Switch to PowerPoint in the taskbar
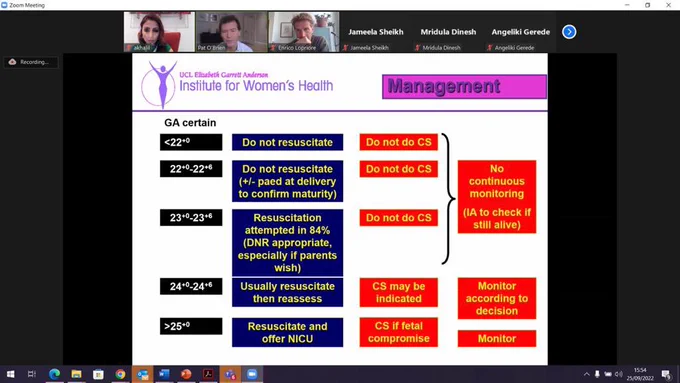This screenshot has height=383, width=680. (x=186, y=374)
